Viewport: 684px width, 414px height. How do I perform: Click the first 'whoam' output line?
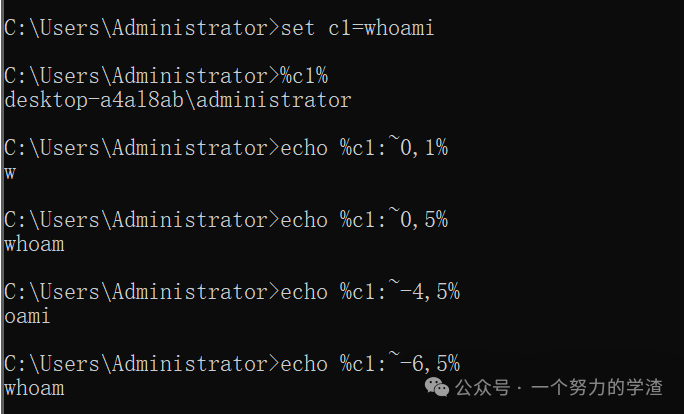click(x=34, y=244)
